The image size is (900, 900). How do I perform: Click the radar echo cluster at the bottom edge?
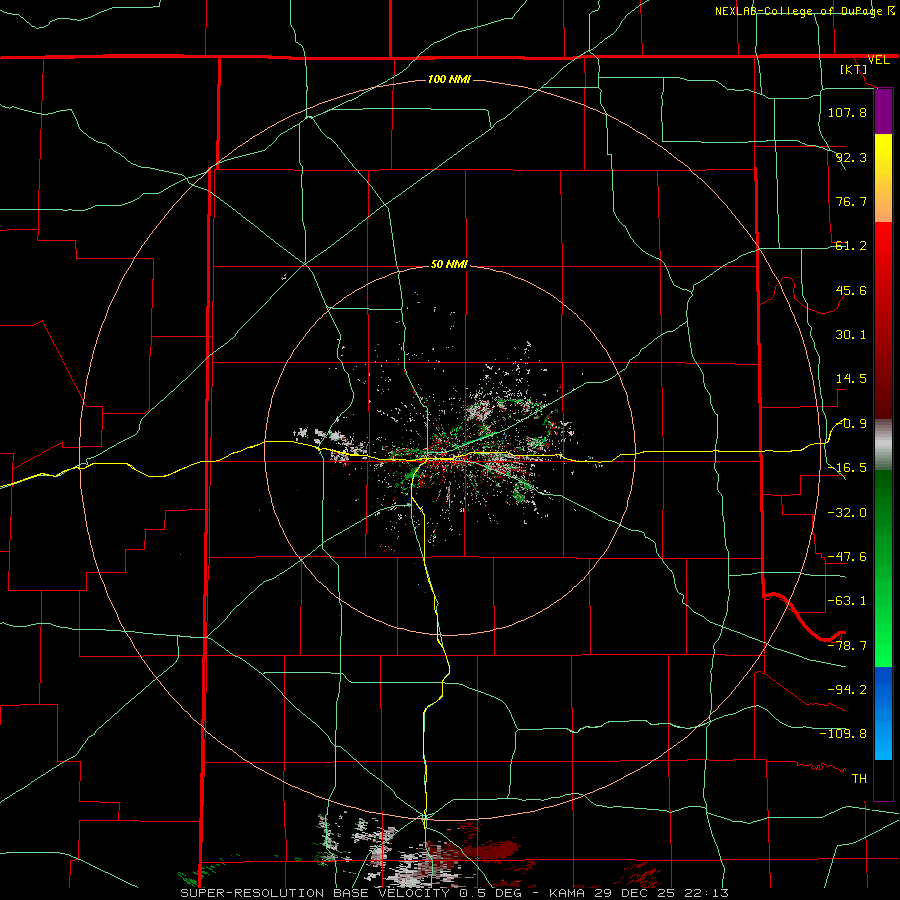coord(419,852)
